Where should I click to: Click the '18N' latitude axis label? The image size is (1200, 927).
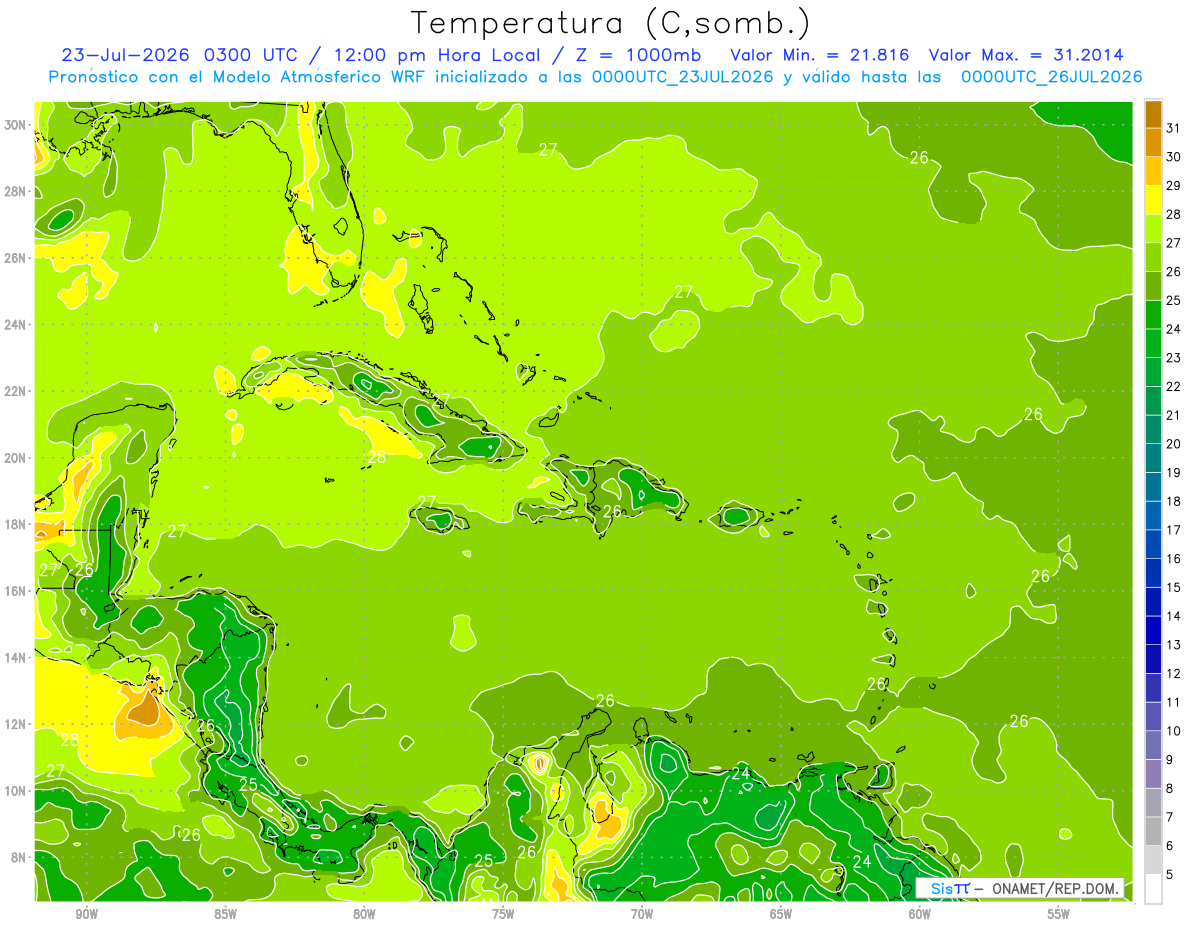(16, 524)
